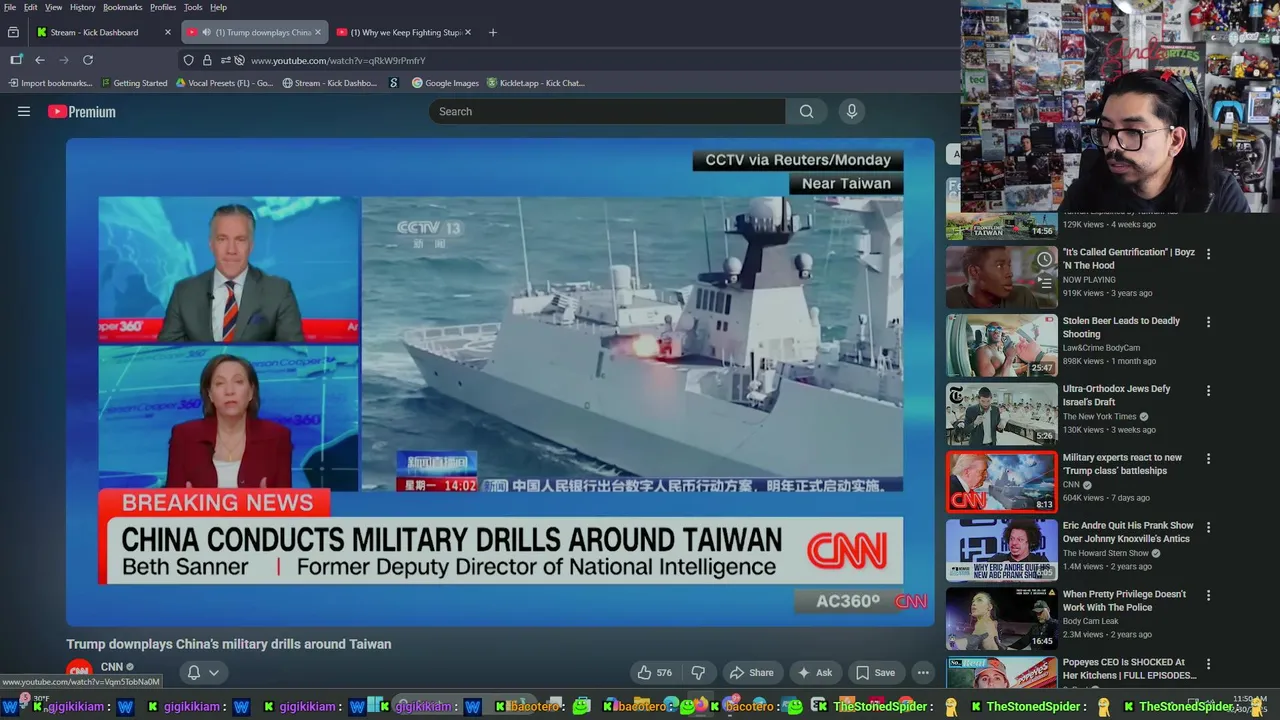Screen dimensions: 1280x720
Task: Start voice search with microphone icon
Action: [x=852, y=111]
